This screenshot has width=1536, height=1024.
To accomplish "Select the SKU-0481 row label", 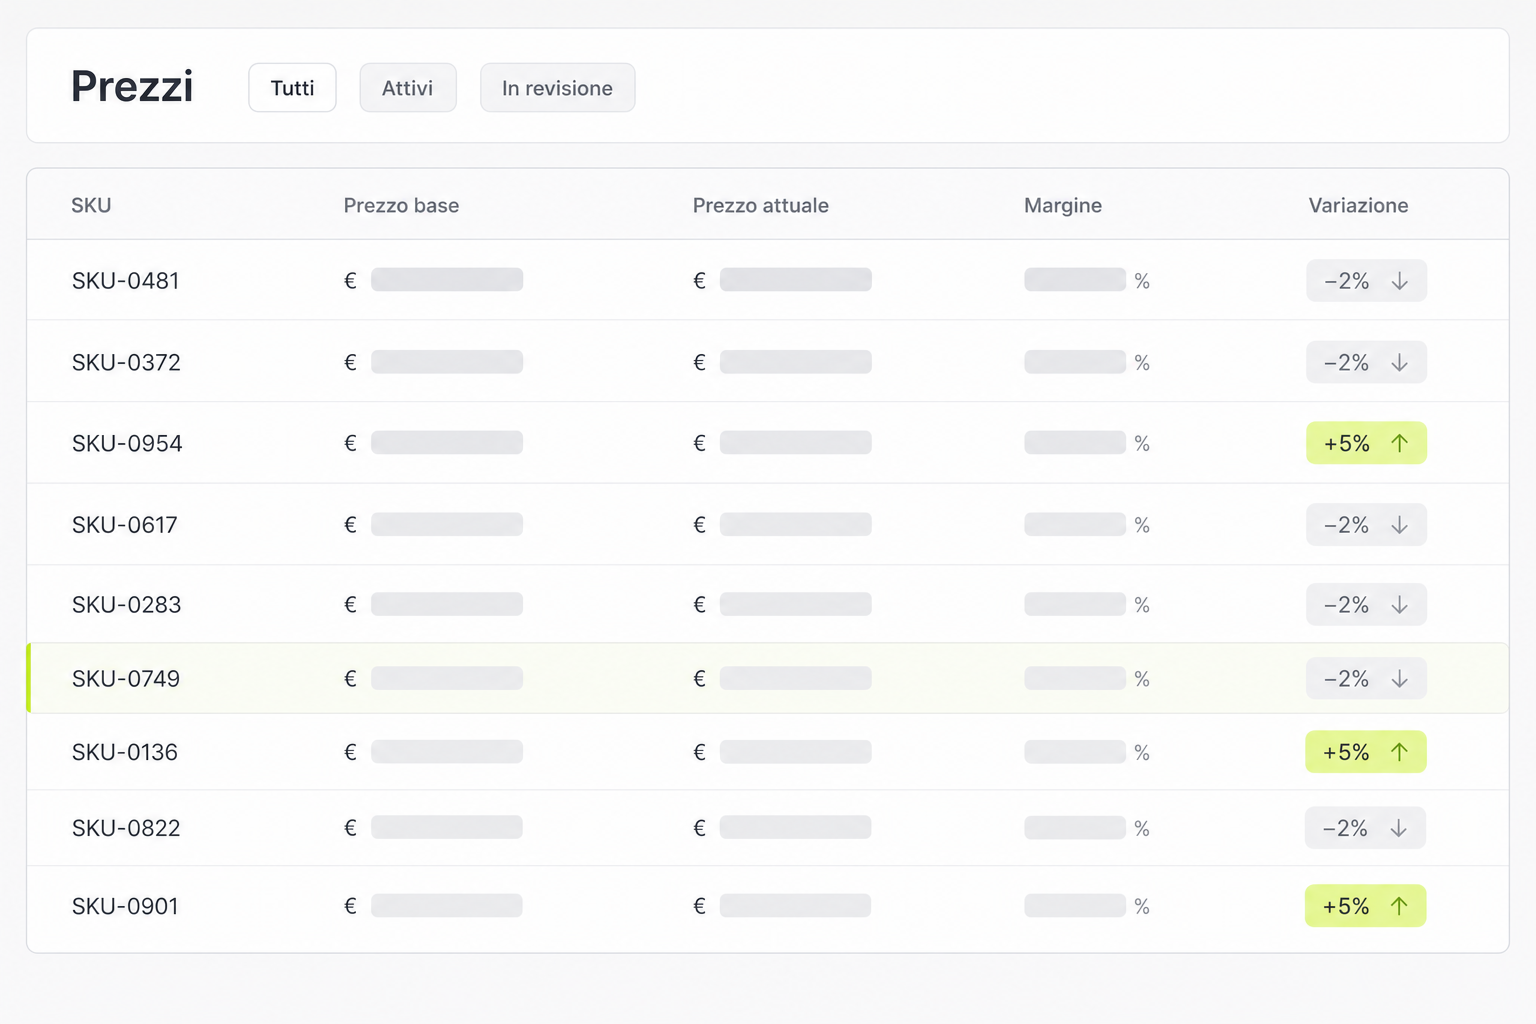I will coord(125,281).
